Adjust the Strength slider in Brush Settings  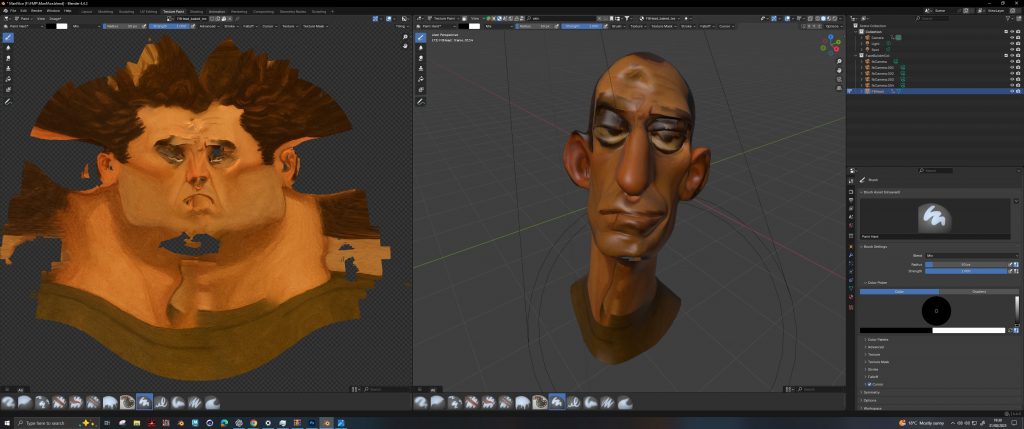pos(966,271)
